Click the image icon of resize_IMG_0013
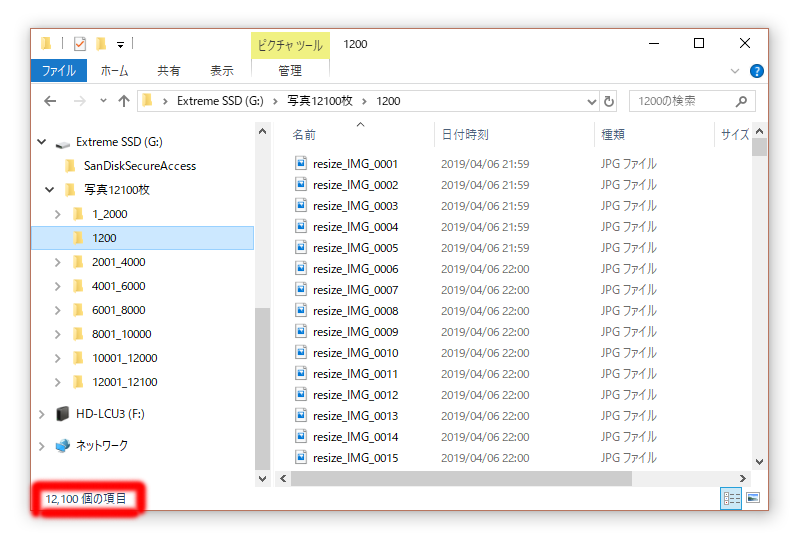Screen dimensions: 800x550 (301, 415)
